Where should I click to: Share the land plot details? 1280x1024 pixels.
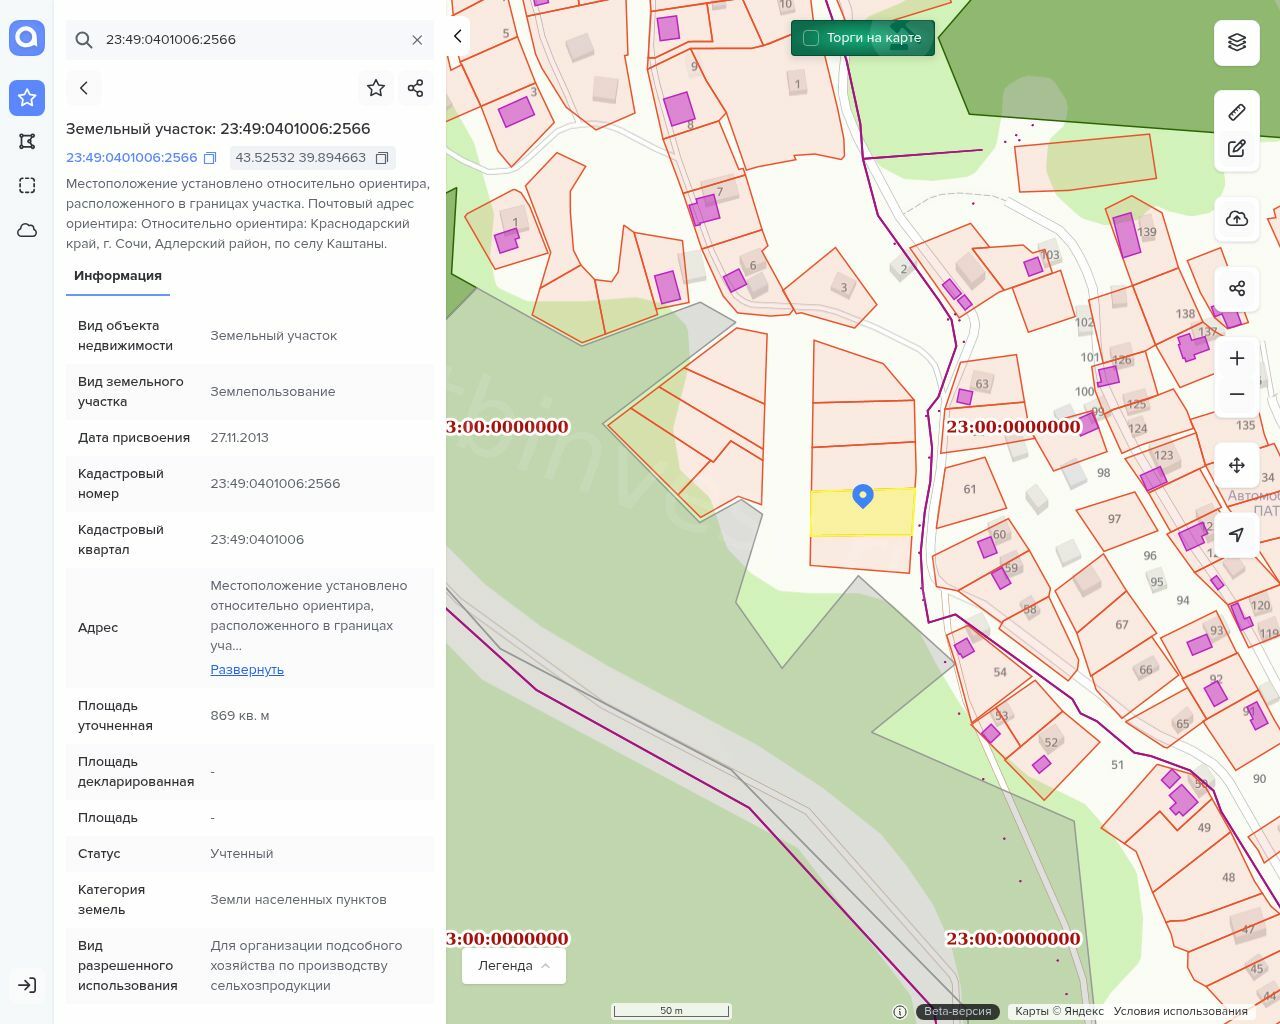coord(416,88)
